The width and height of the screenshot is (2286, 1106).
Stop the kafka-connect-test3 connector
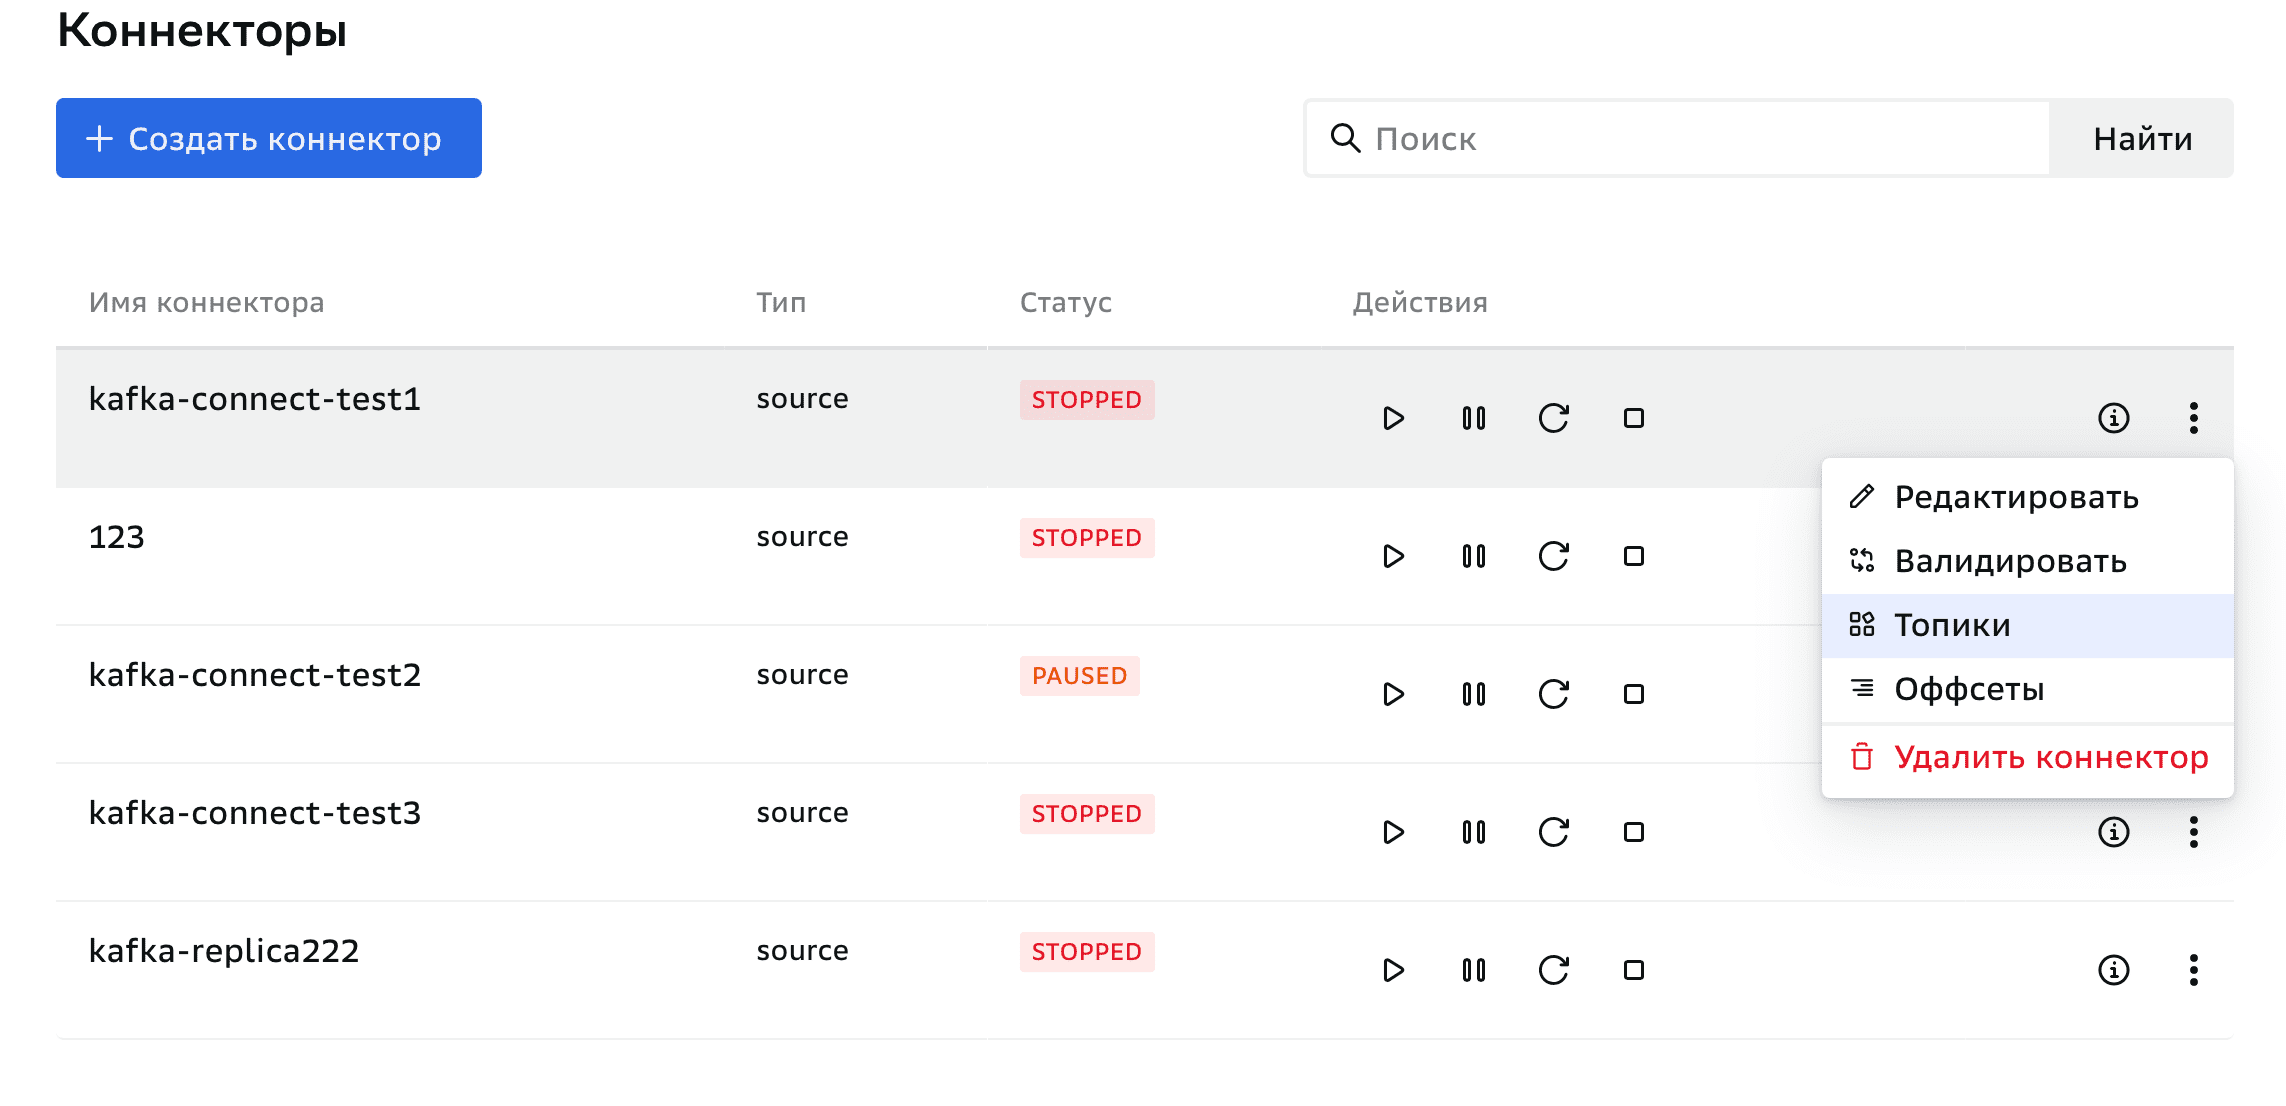click(1633, 832)
